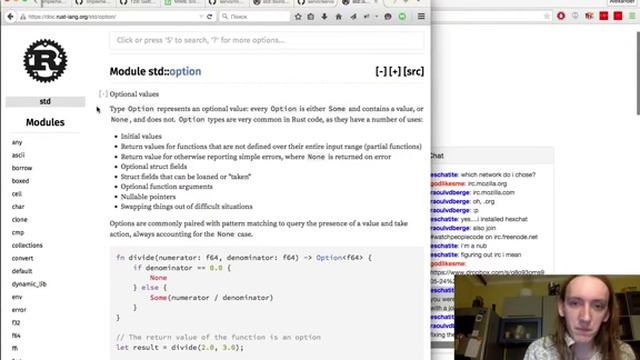Image resolution: width=640 pixels, height=360 pixels.
Task: Open the 'any' module in the sidebar
Action: click(x=17, y=142)
